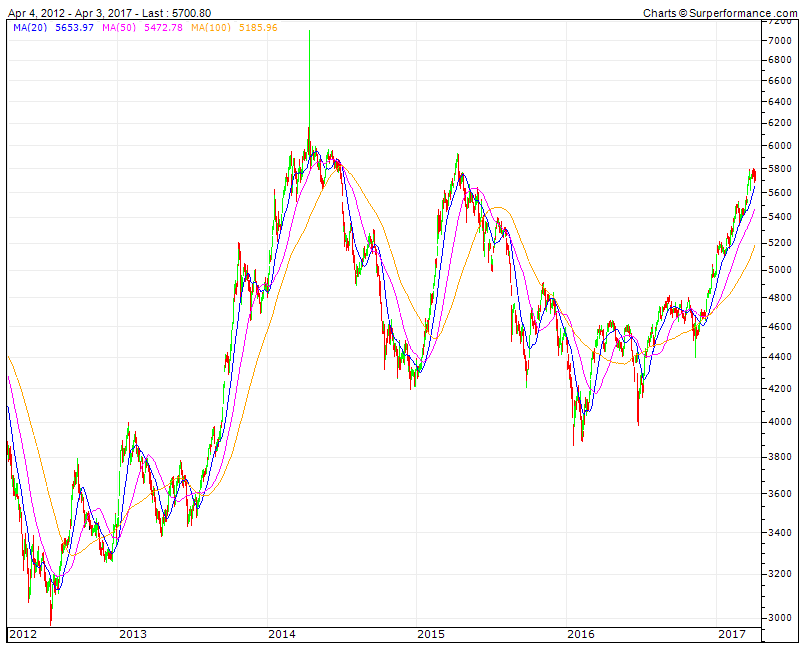
Task: Click the 3400 price axis label
Action: click(780, 533)
